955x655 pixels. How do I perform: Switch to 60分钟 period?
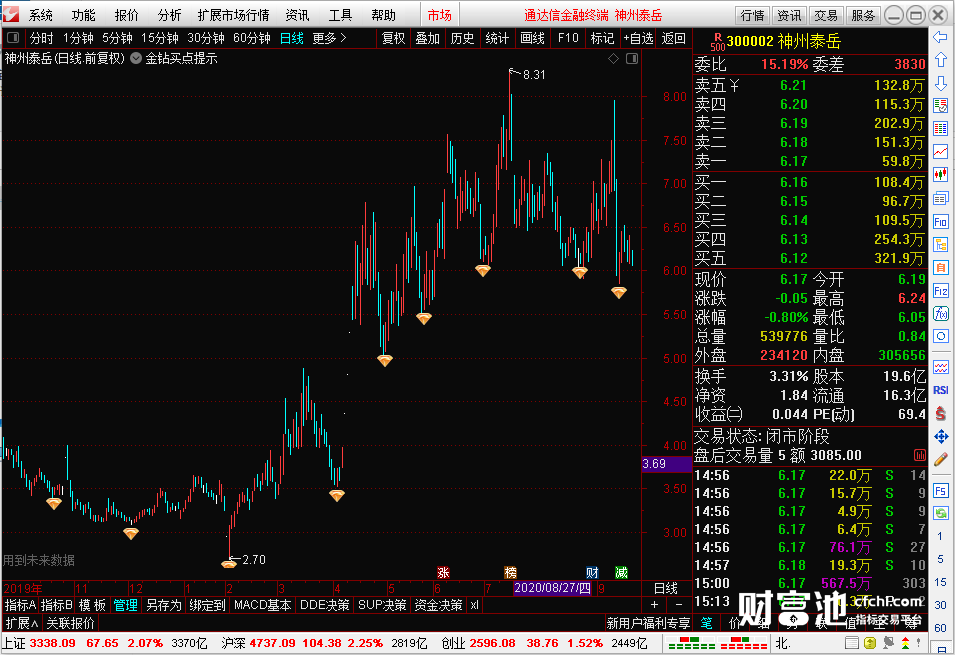click(252, 38)
